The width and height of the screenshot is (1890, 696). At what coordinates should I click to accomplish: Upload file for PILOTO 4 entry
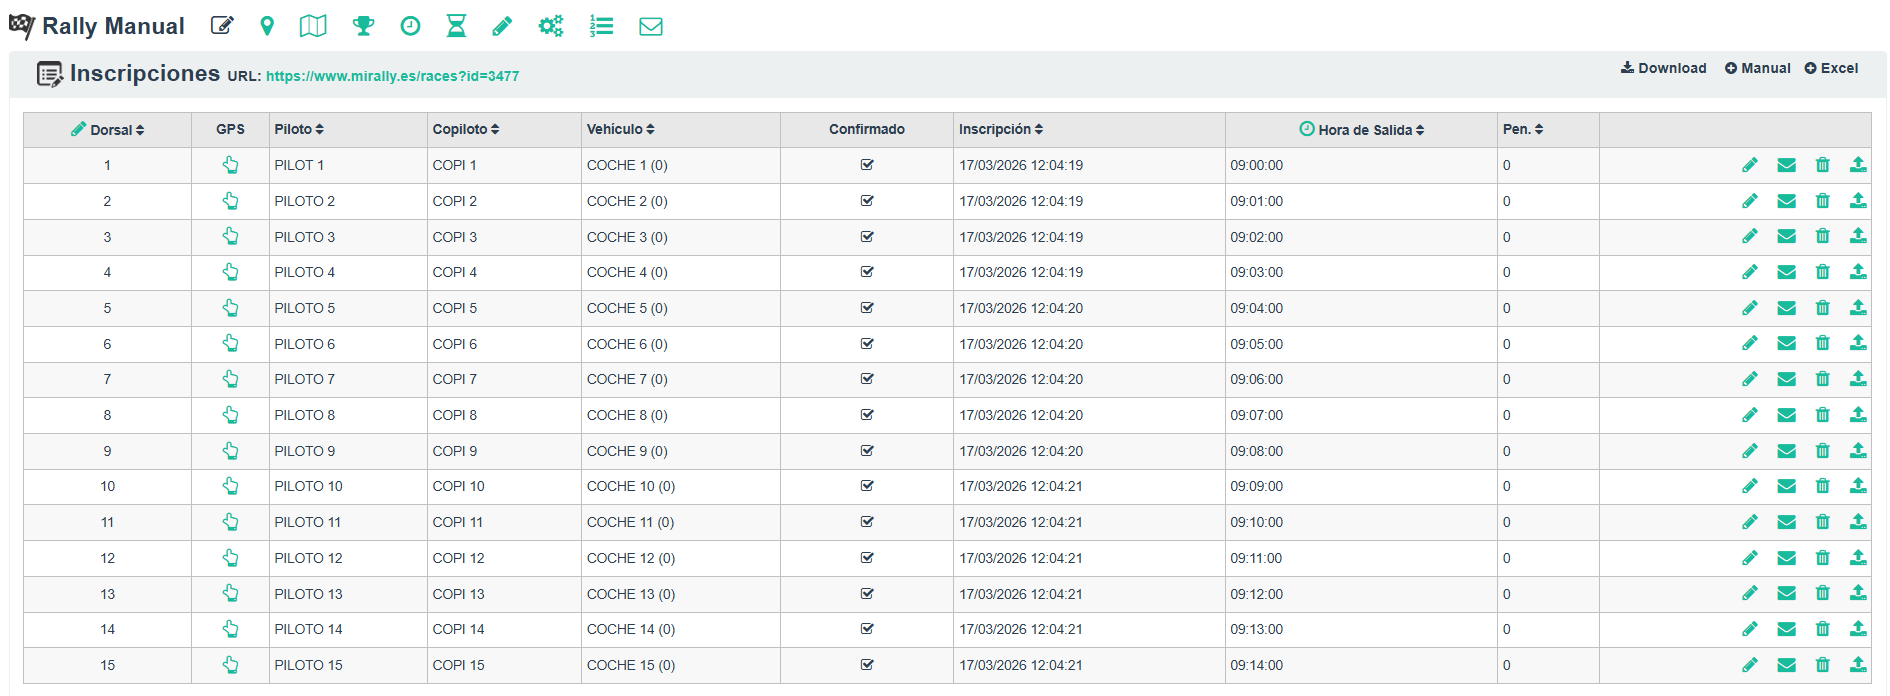(x=1858, y=272)
